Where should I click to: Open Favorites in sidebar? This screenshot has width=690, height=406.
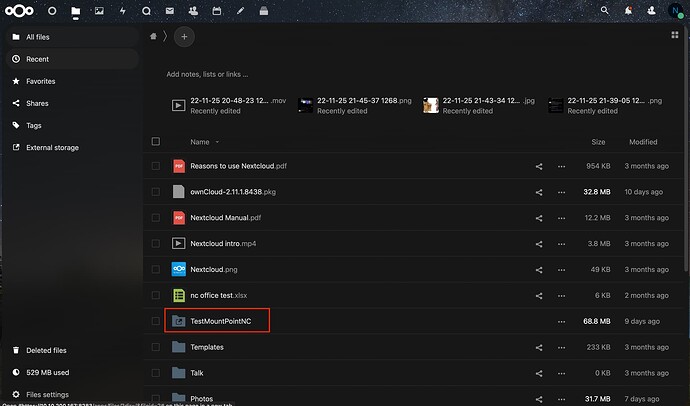point(73,81)
